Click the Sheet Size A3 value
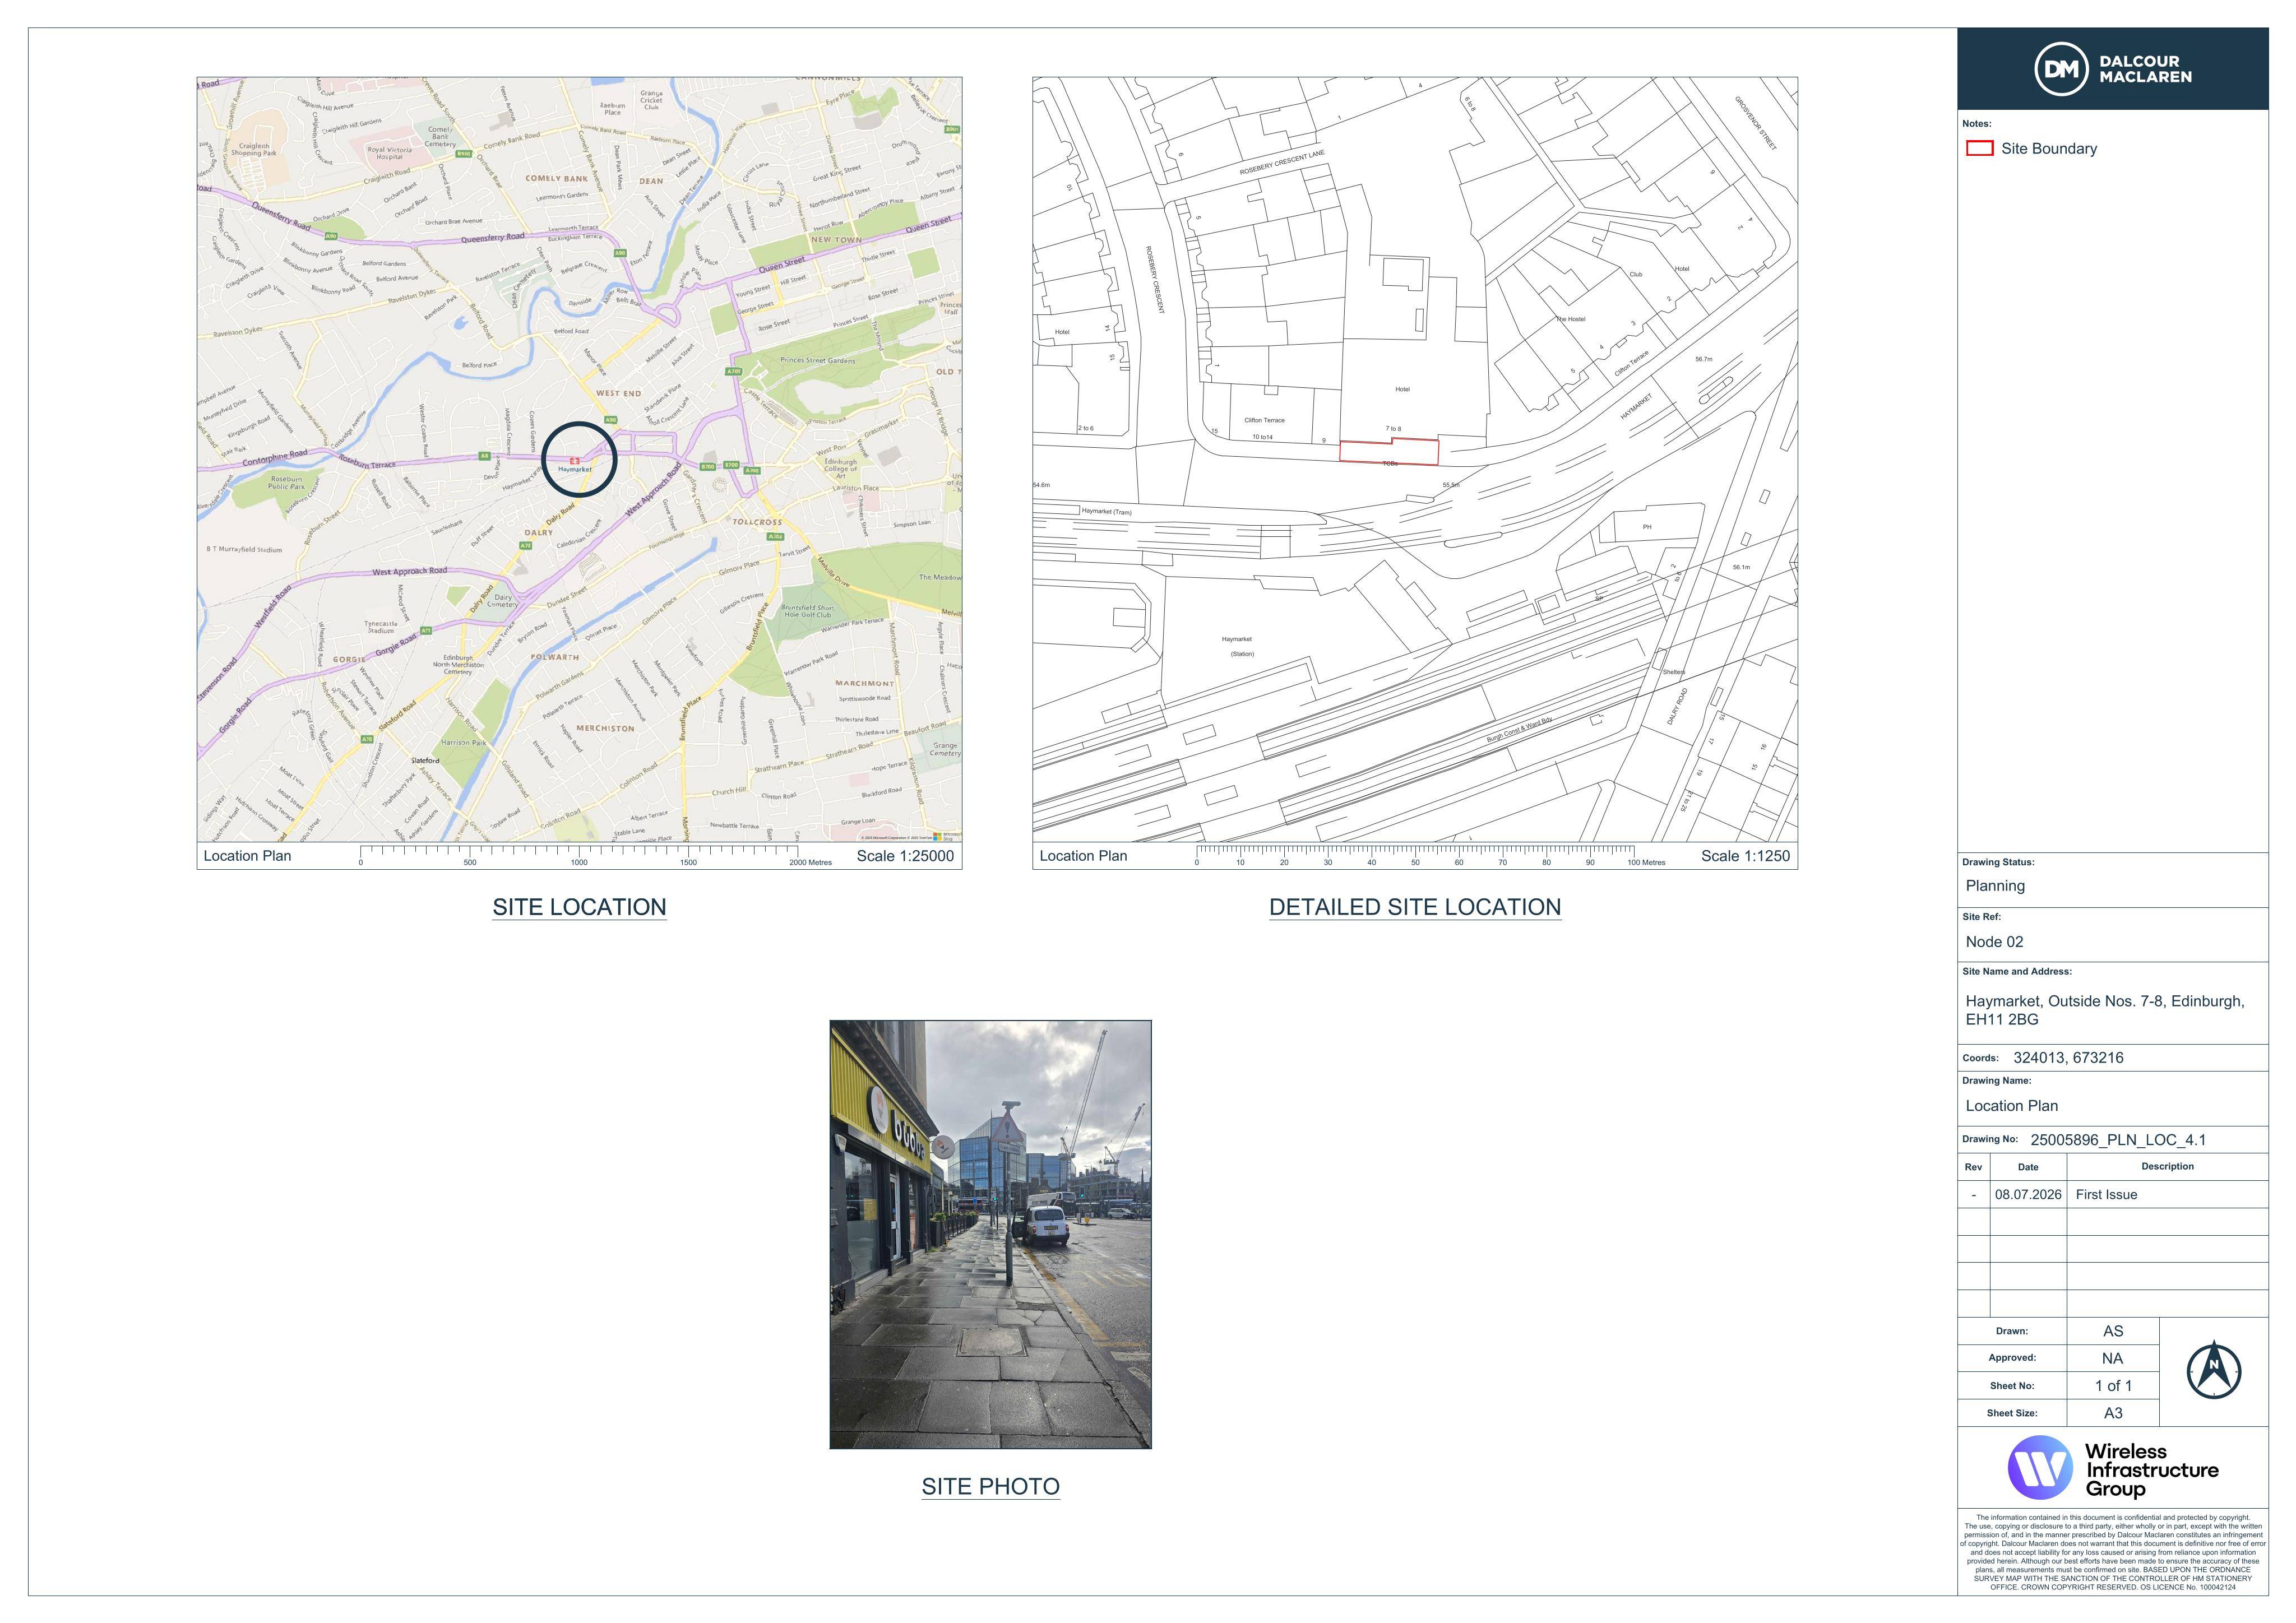Screen dimensions: 2296x1623 pos(2112,1413)
